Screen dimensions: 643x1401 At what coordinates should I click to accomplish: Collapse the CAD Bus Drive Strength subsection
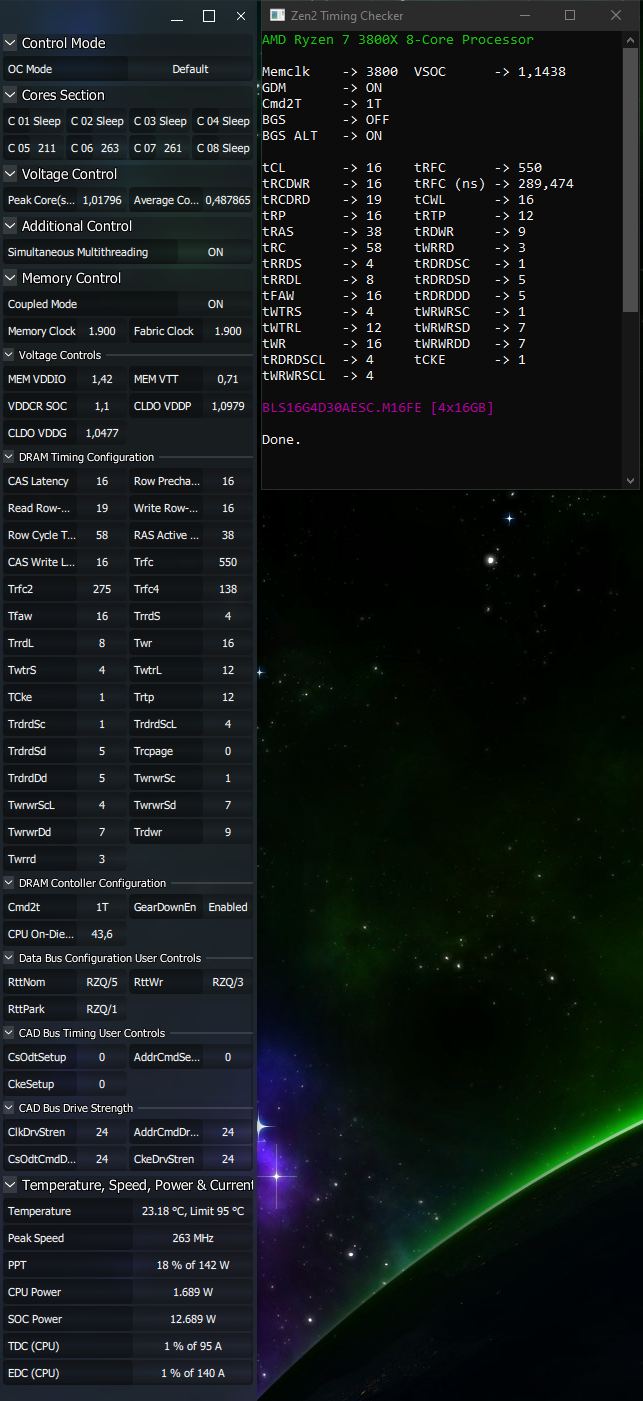(x=9, y=1108)
